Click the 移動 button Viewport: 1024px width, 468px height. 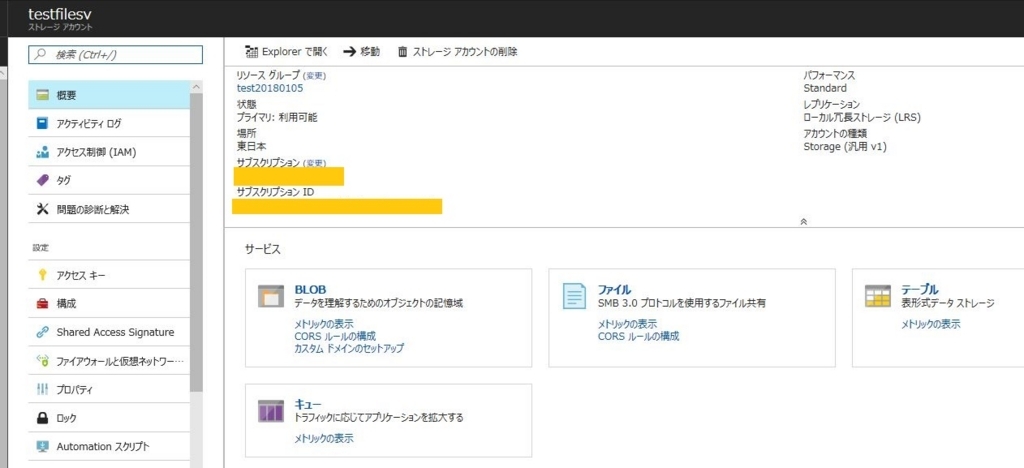(x=361, y=52)
